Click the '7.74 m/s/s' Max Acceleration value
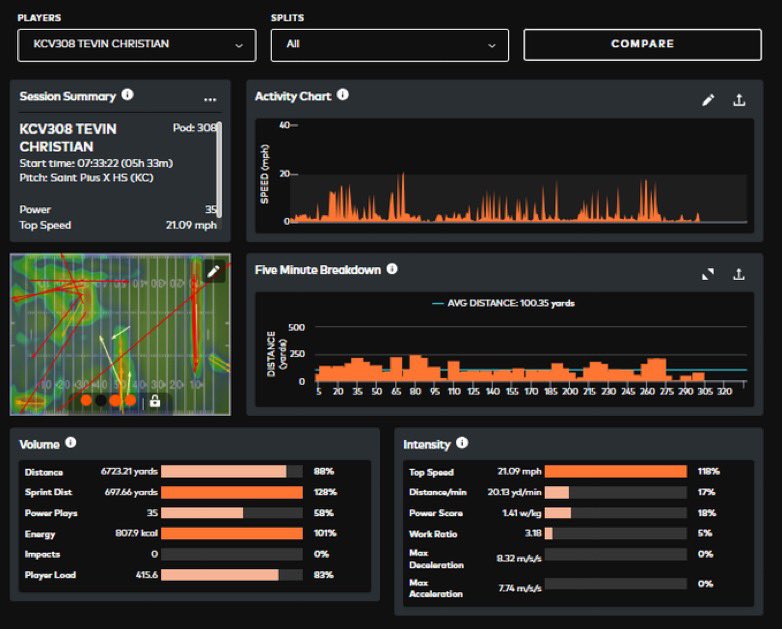This screenshot has height=629, width=782. click(x=520, y=589)
